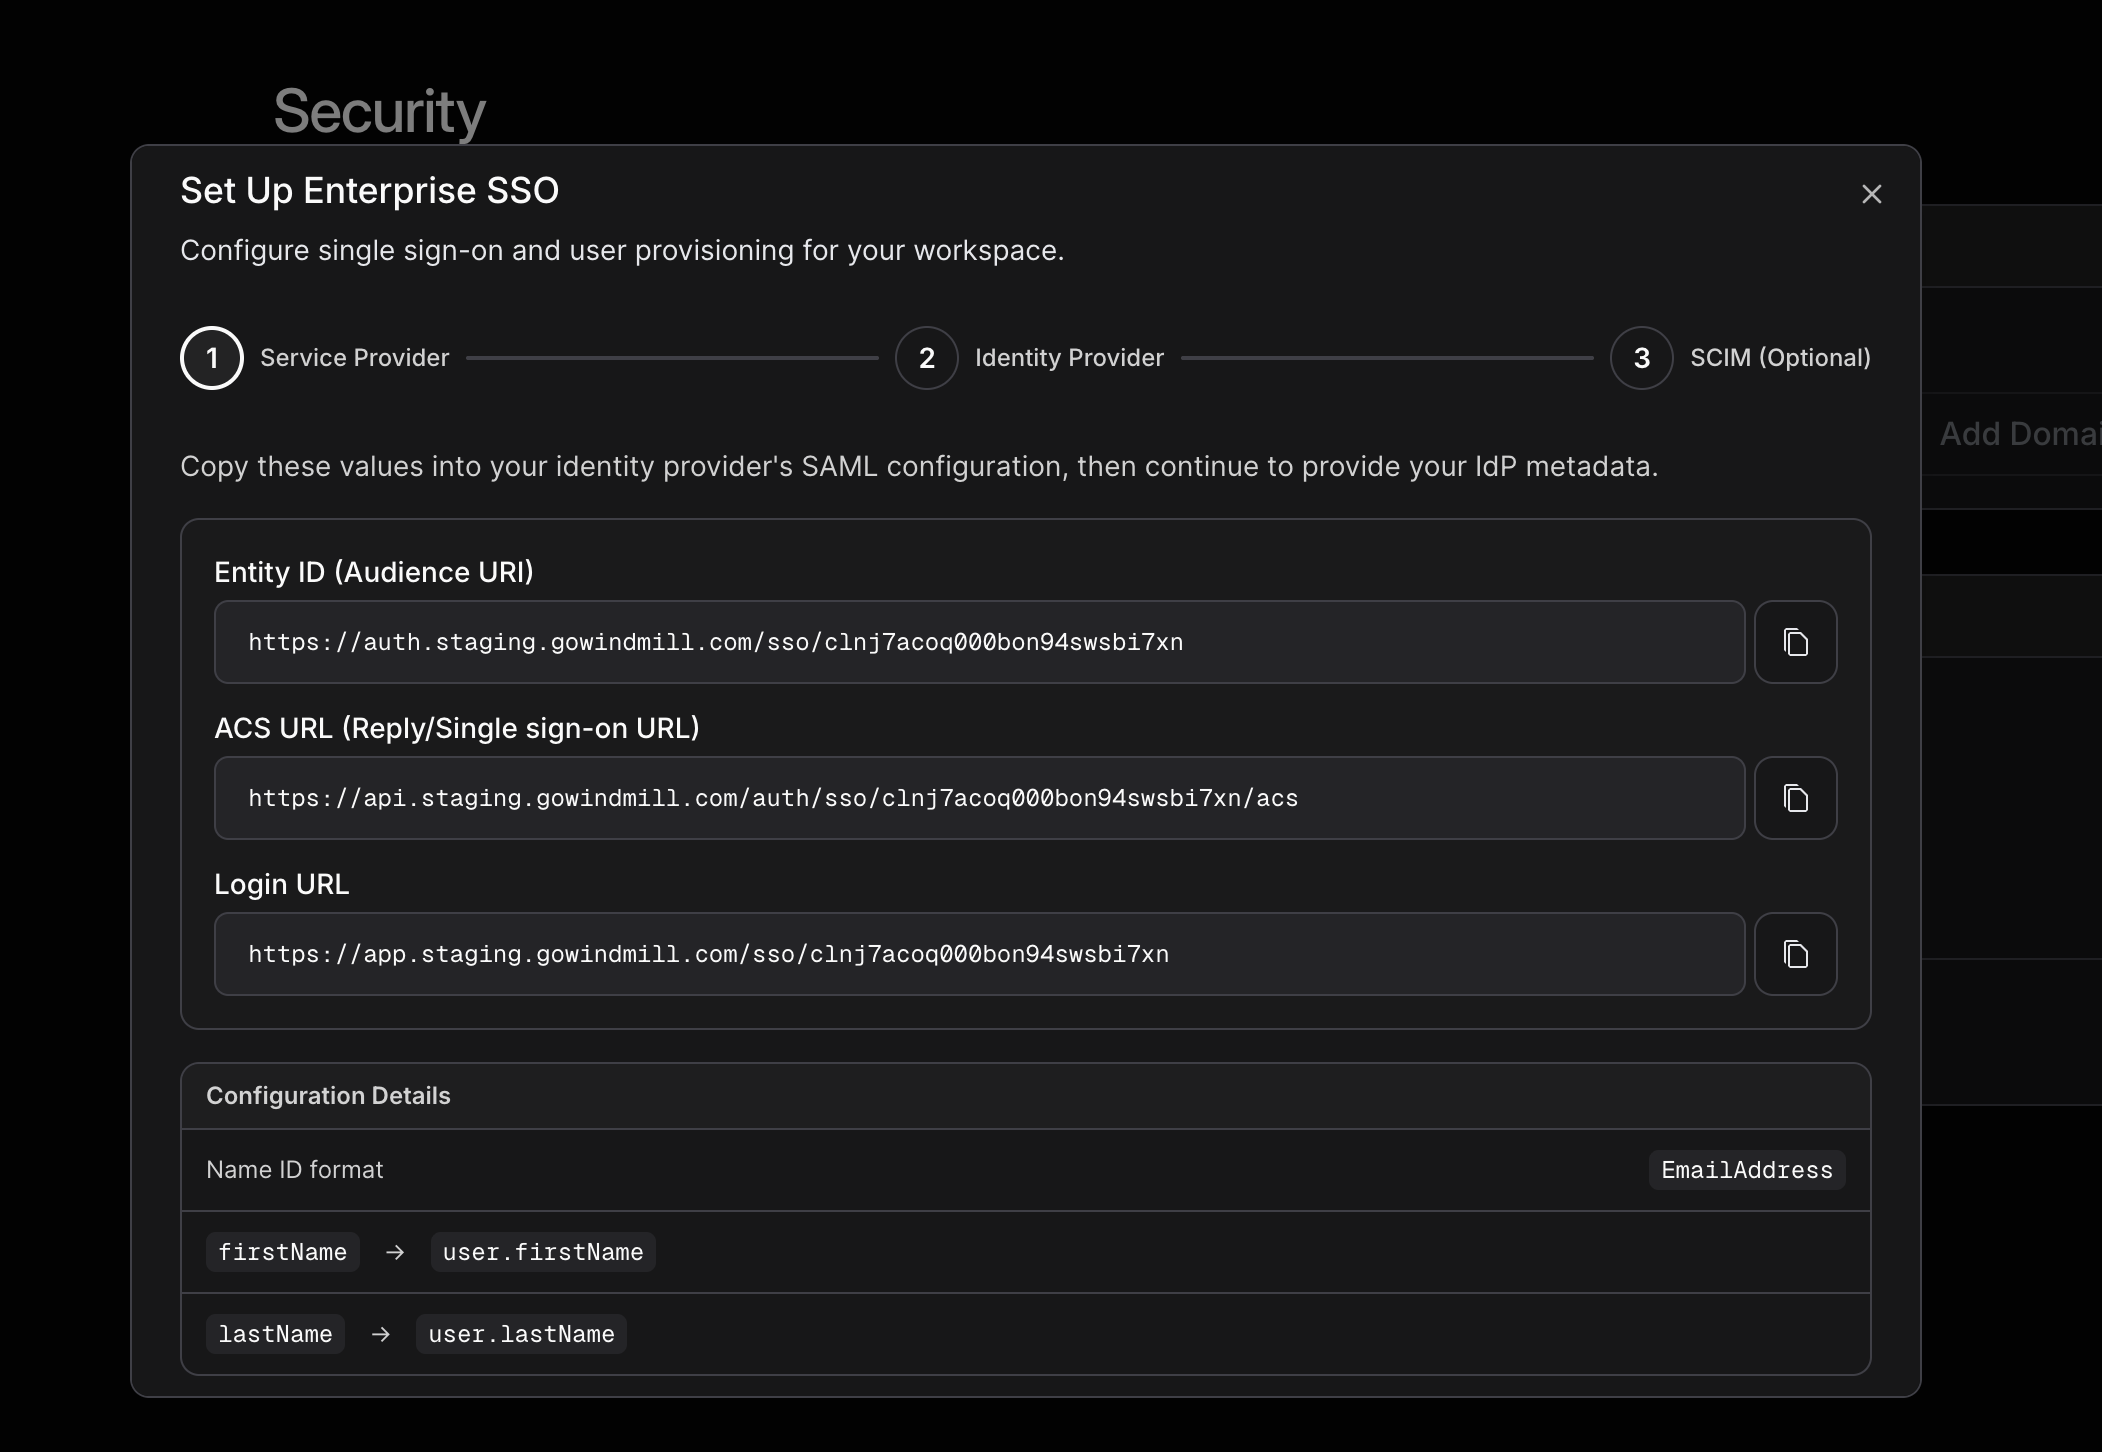Click the Security page heading

[x=380, y=110]
